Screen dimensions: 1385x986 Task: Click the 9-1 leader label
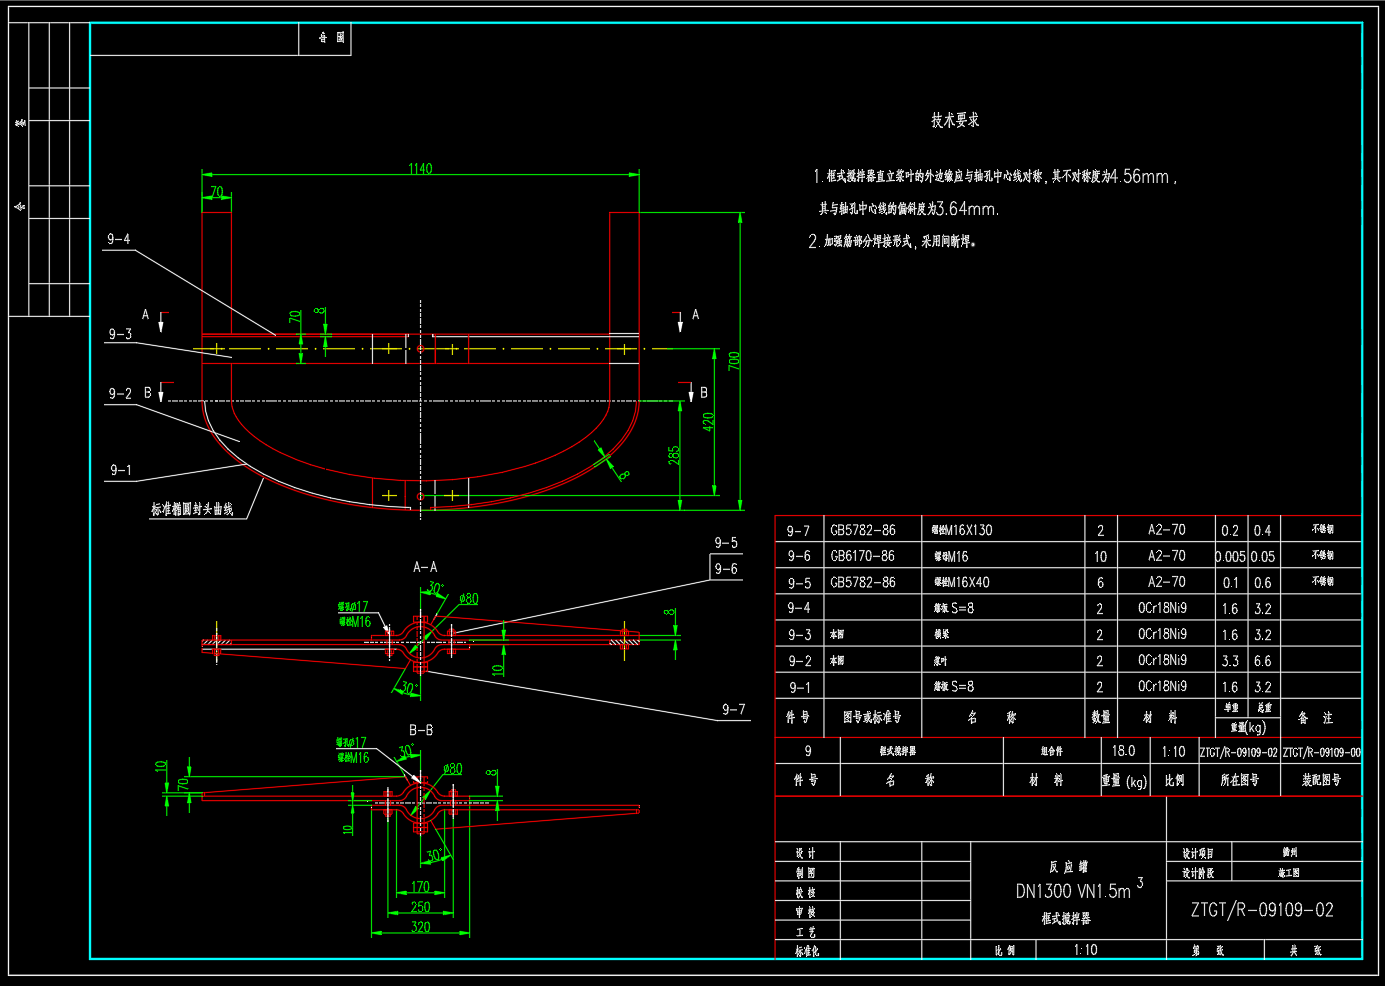click(121, 470)
